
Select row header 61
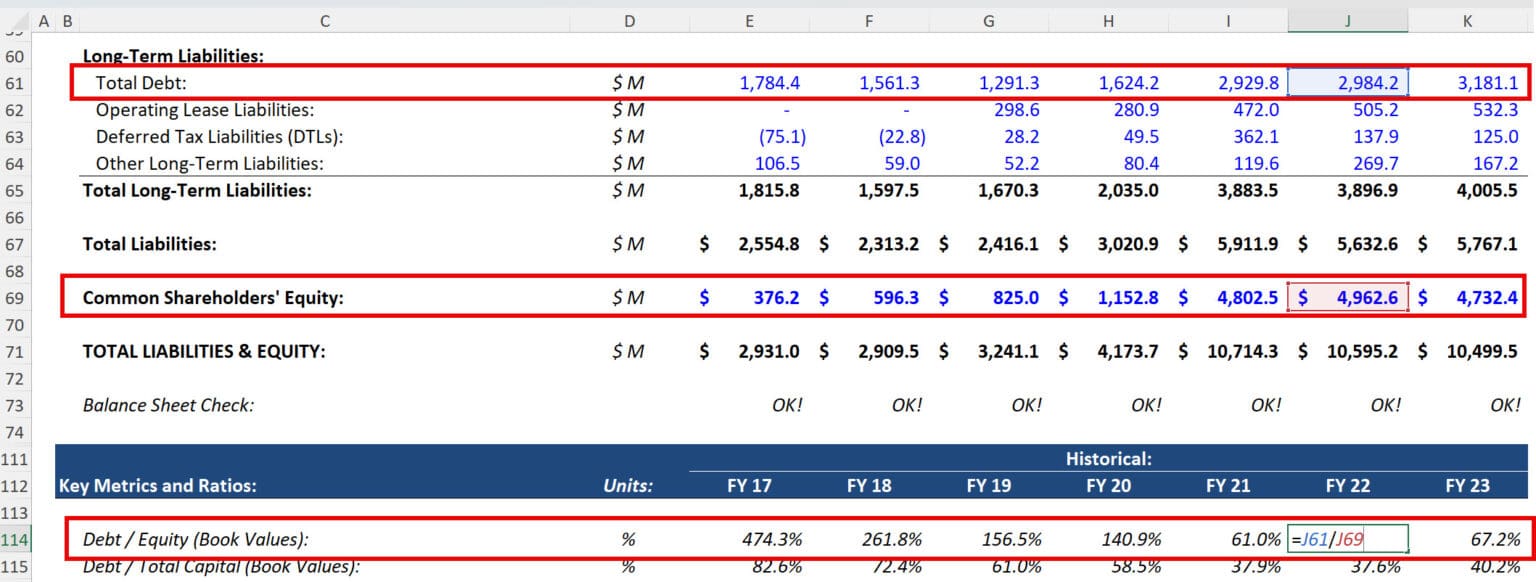pyautogui.click(x=15, y=83)
